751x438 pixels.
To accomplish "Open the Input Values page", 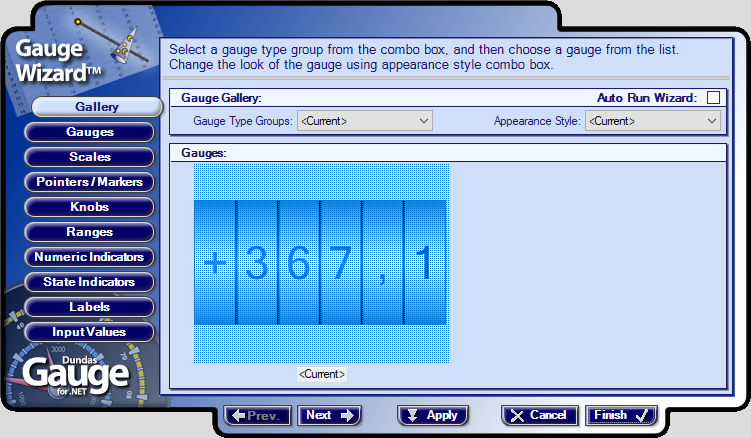I will pos(89,332).
